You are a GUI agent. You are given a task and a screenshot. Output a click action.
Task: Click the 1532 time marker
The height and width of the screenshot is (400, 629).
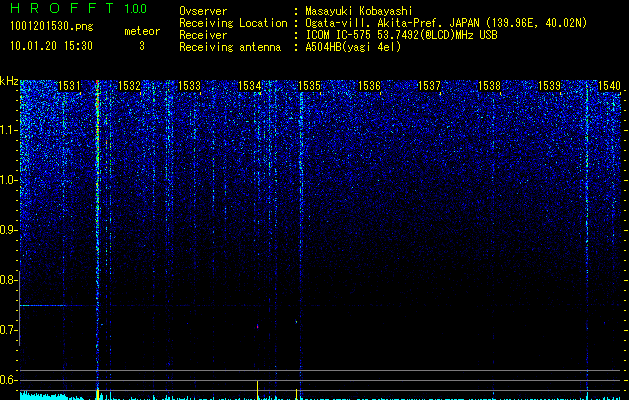[130, 85]
